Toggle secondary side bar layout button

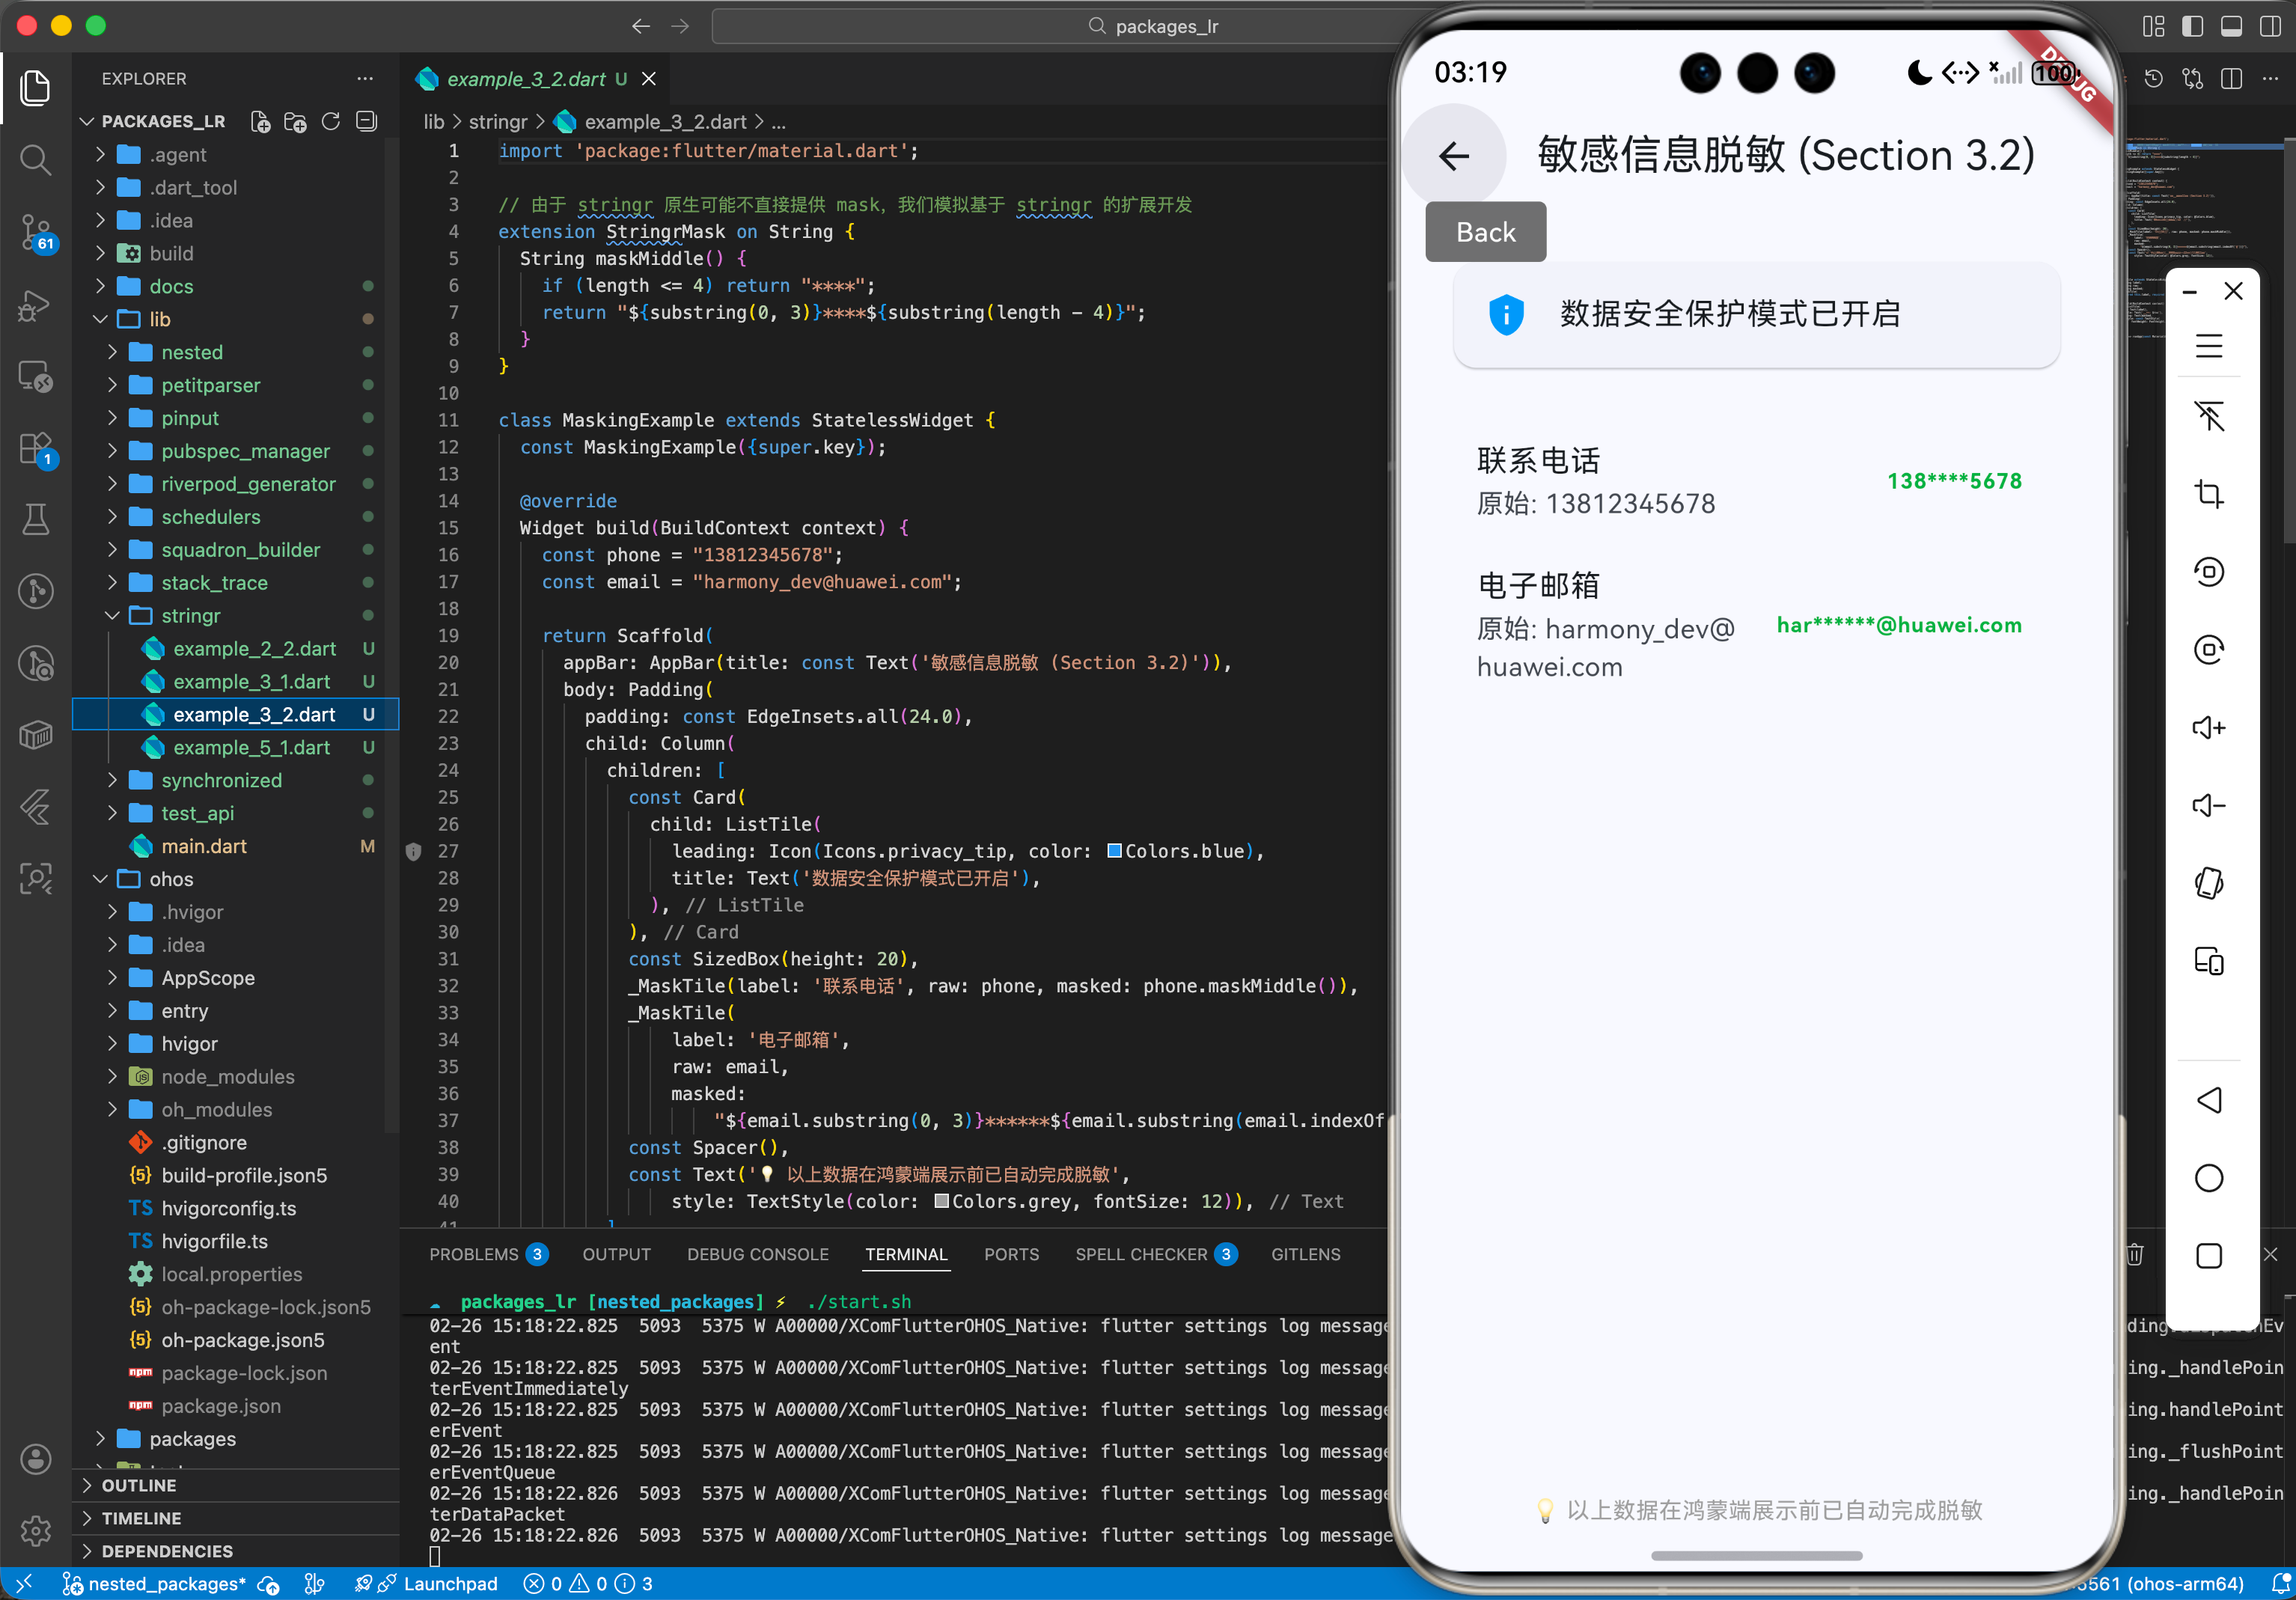(2270, 26)
